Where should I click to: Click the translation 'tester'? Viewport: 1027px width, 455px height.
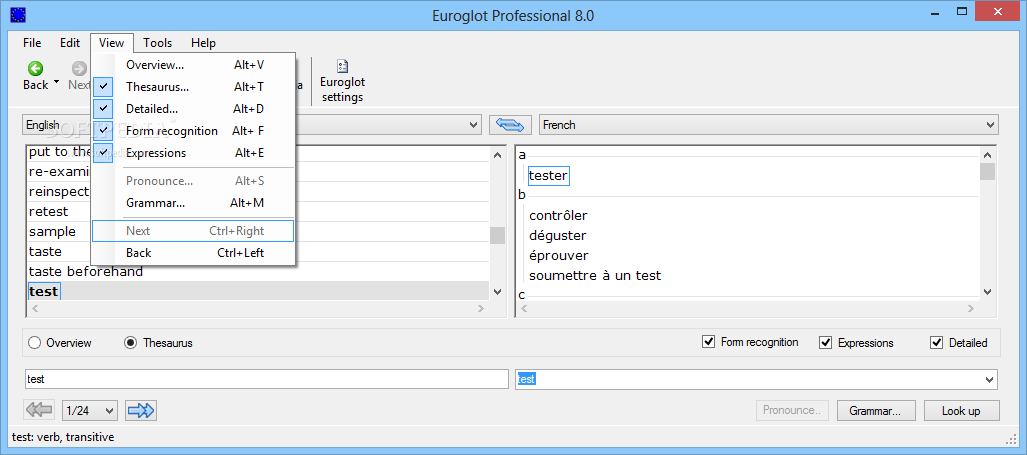coord(548,175)
